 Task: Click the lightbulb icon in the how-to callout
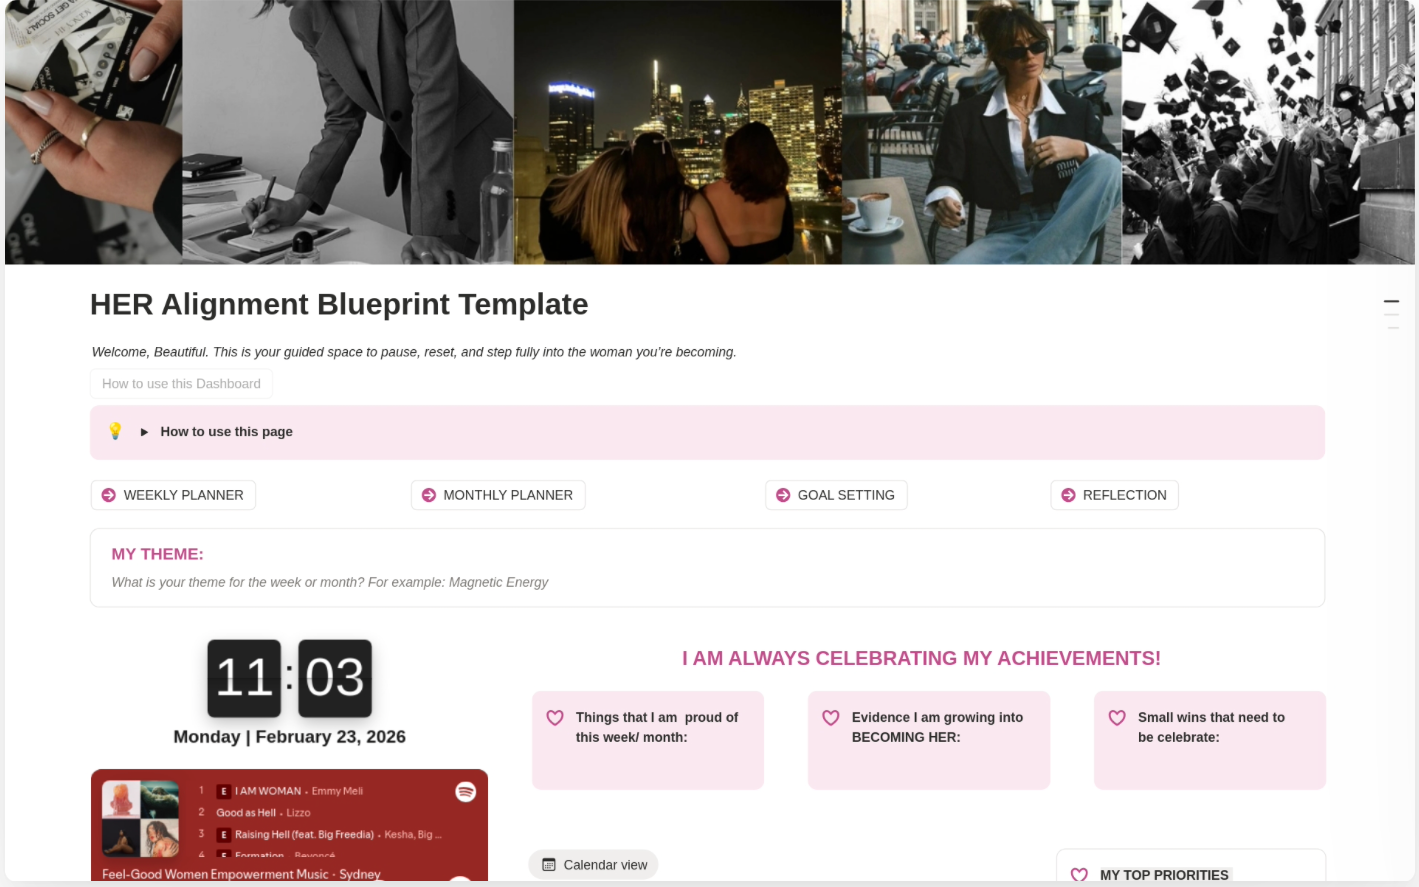point(115,431)
